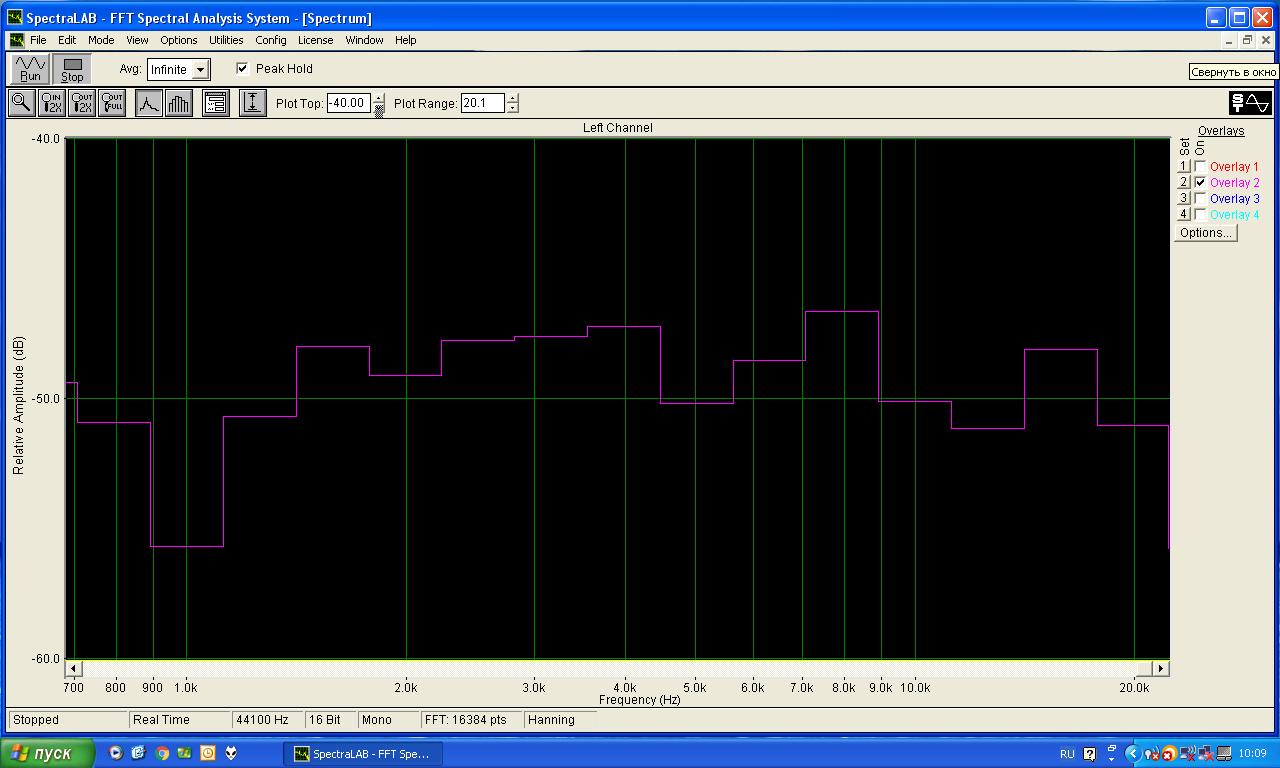Click the Zoom Out 2X icon

[x=82, y=103]
